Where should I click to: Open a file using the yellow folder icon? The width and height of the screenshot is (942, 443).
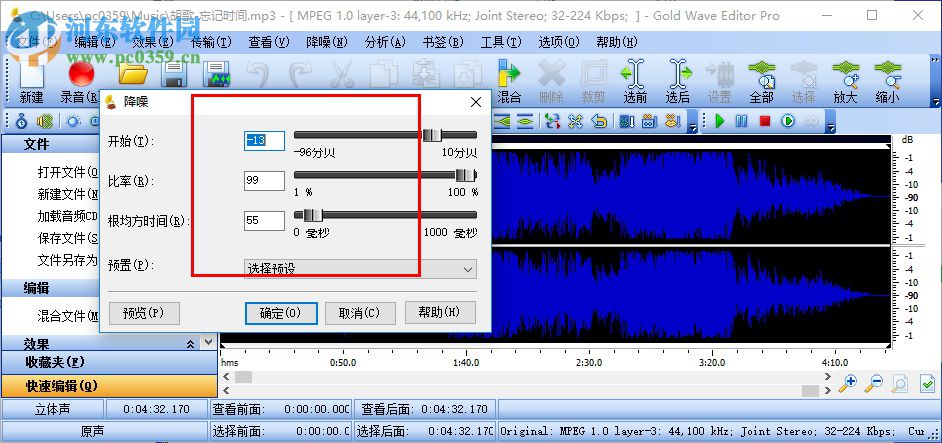(133, 75)
